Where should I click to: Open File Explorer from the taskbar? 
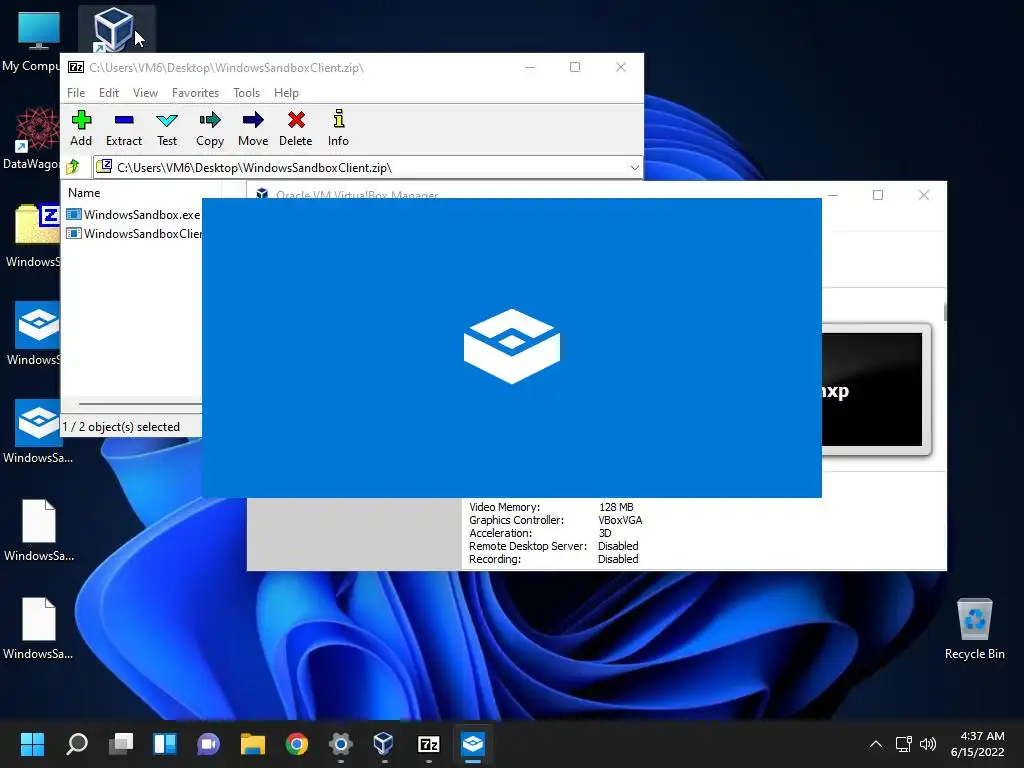pos(253,744)
